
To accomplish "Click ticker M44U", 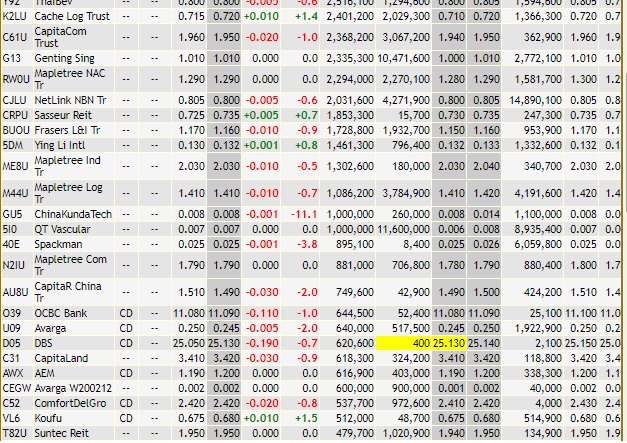I will [15, 193].
